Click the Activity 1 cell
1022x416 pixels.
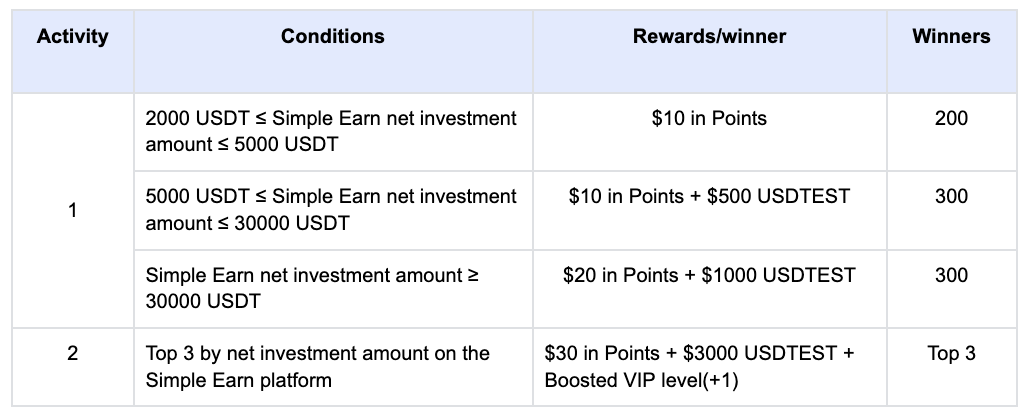click(x=72, y=211)
